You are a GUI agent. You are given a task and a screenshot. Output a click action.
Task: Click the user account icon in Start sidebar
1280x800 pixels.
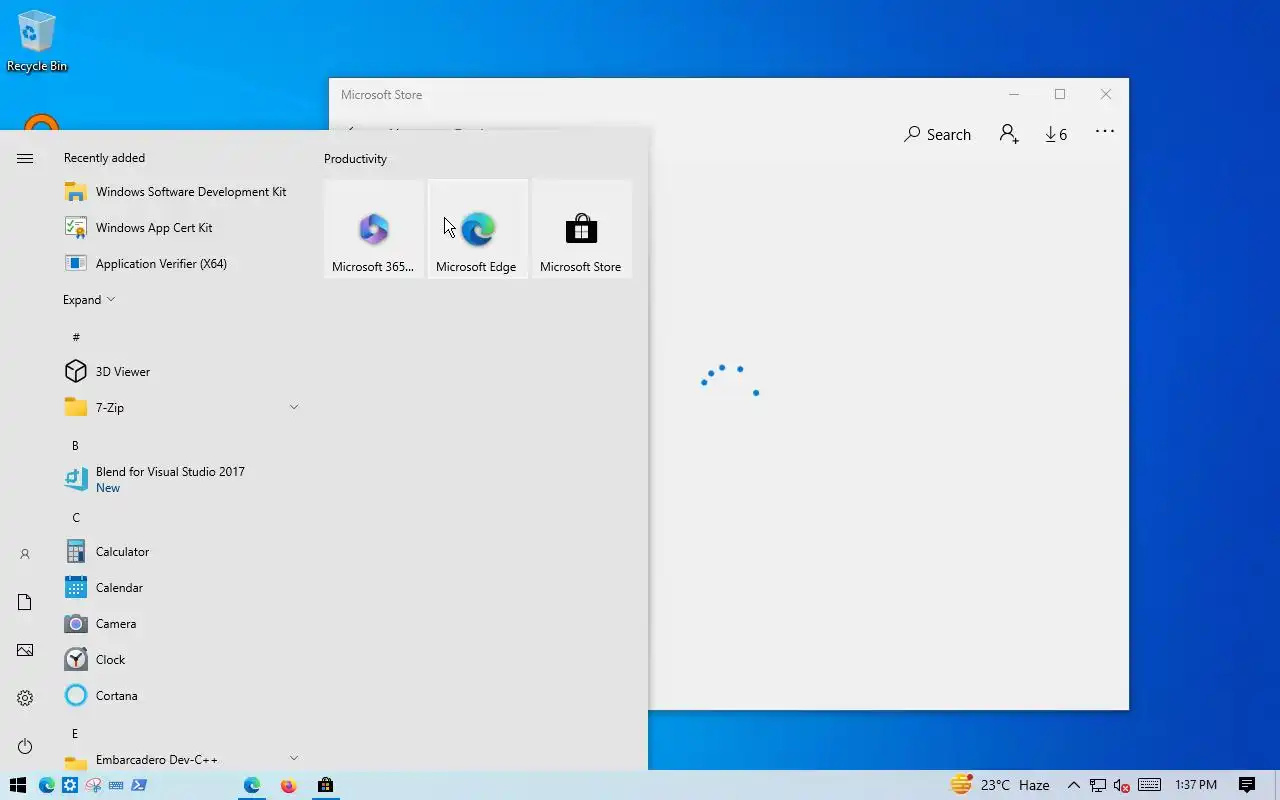[25, 554]
